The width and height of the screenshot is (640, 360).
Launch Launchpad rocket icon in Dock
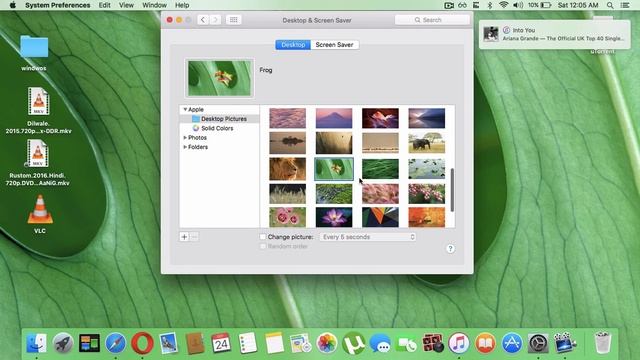point(63,343)
